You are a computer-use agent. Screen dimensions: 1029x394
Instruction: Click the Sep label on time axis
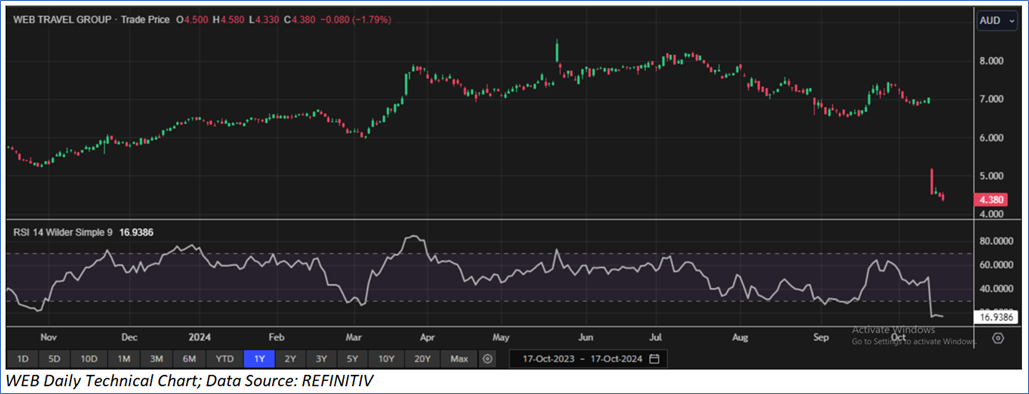(821, 338)
